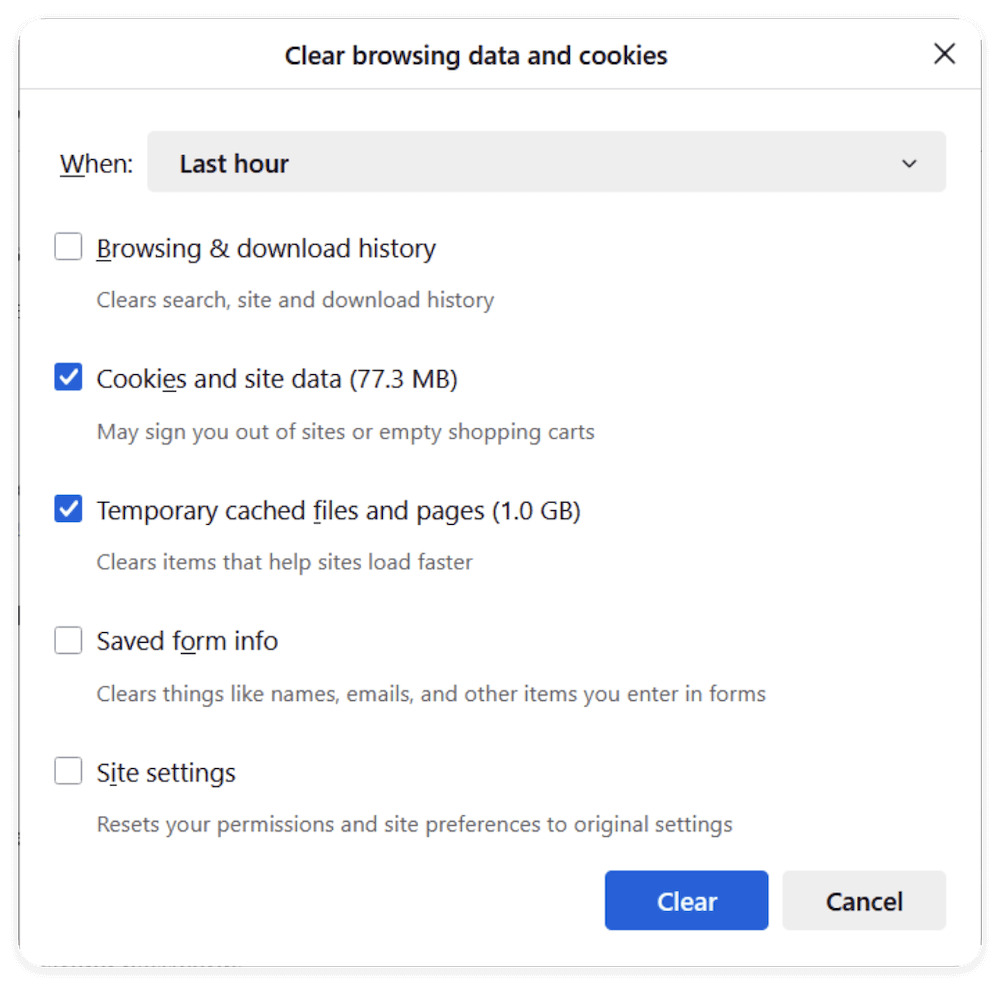Check the Site settings checkbox
1000x985 pixels.
pos(68,771)
